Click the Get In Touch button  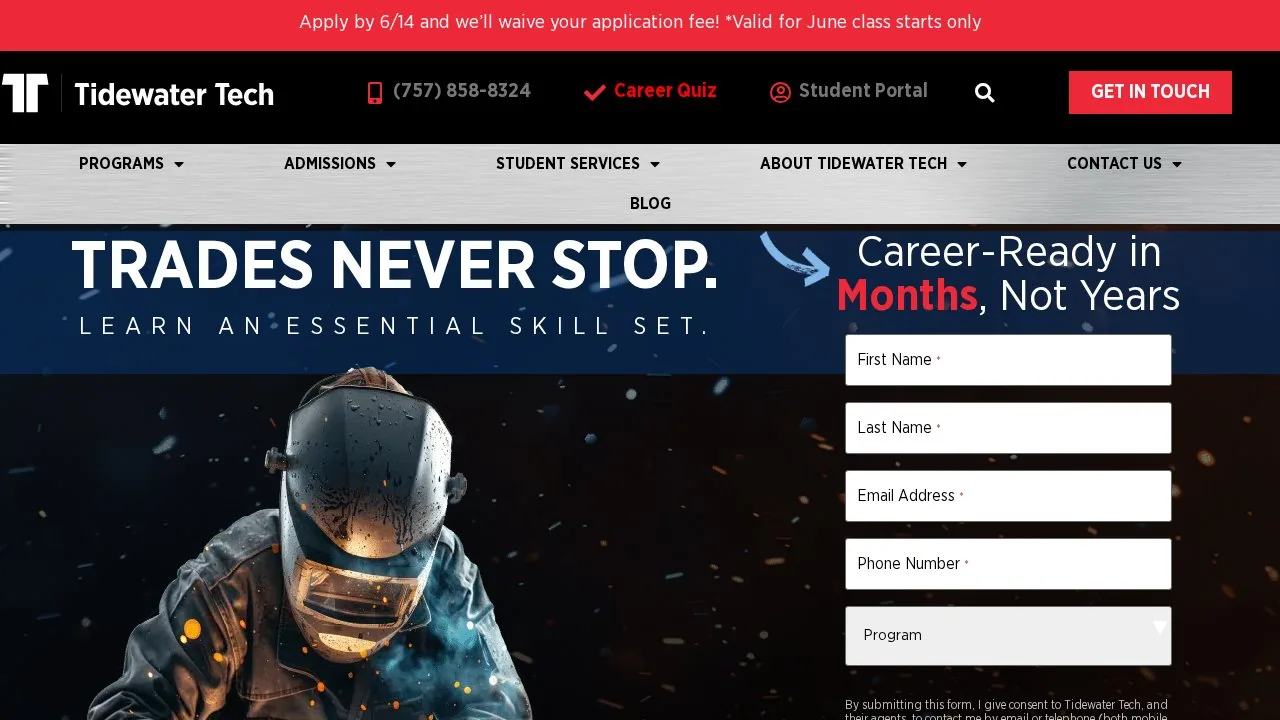coord(1150,92)
